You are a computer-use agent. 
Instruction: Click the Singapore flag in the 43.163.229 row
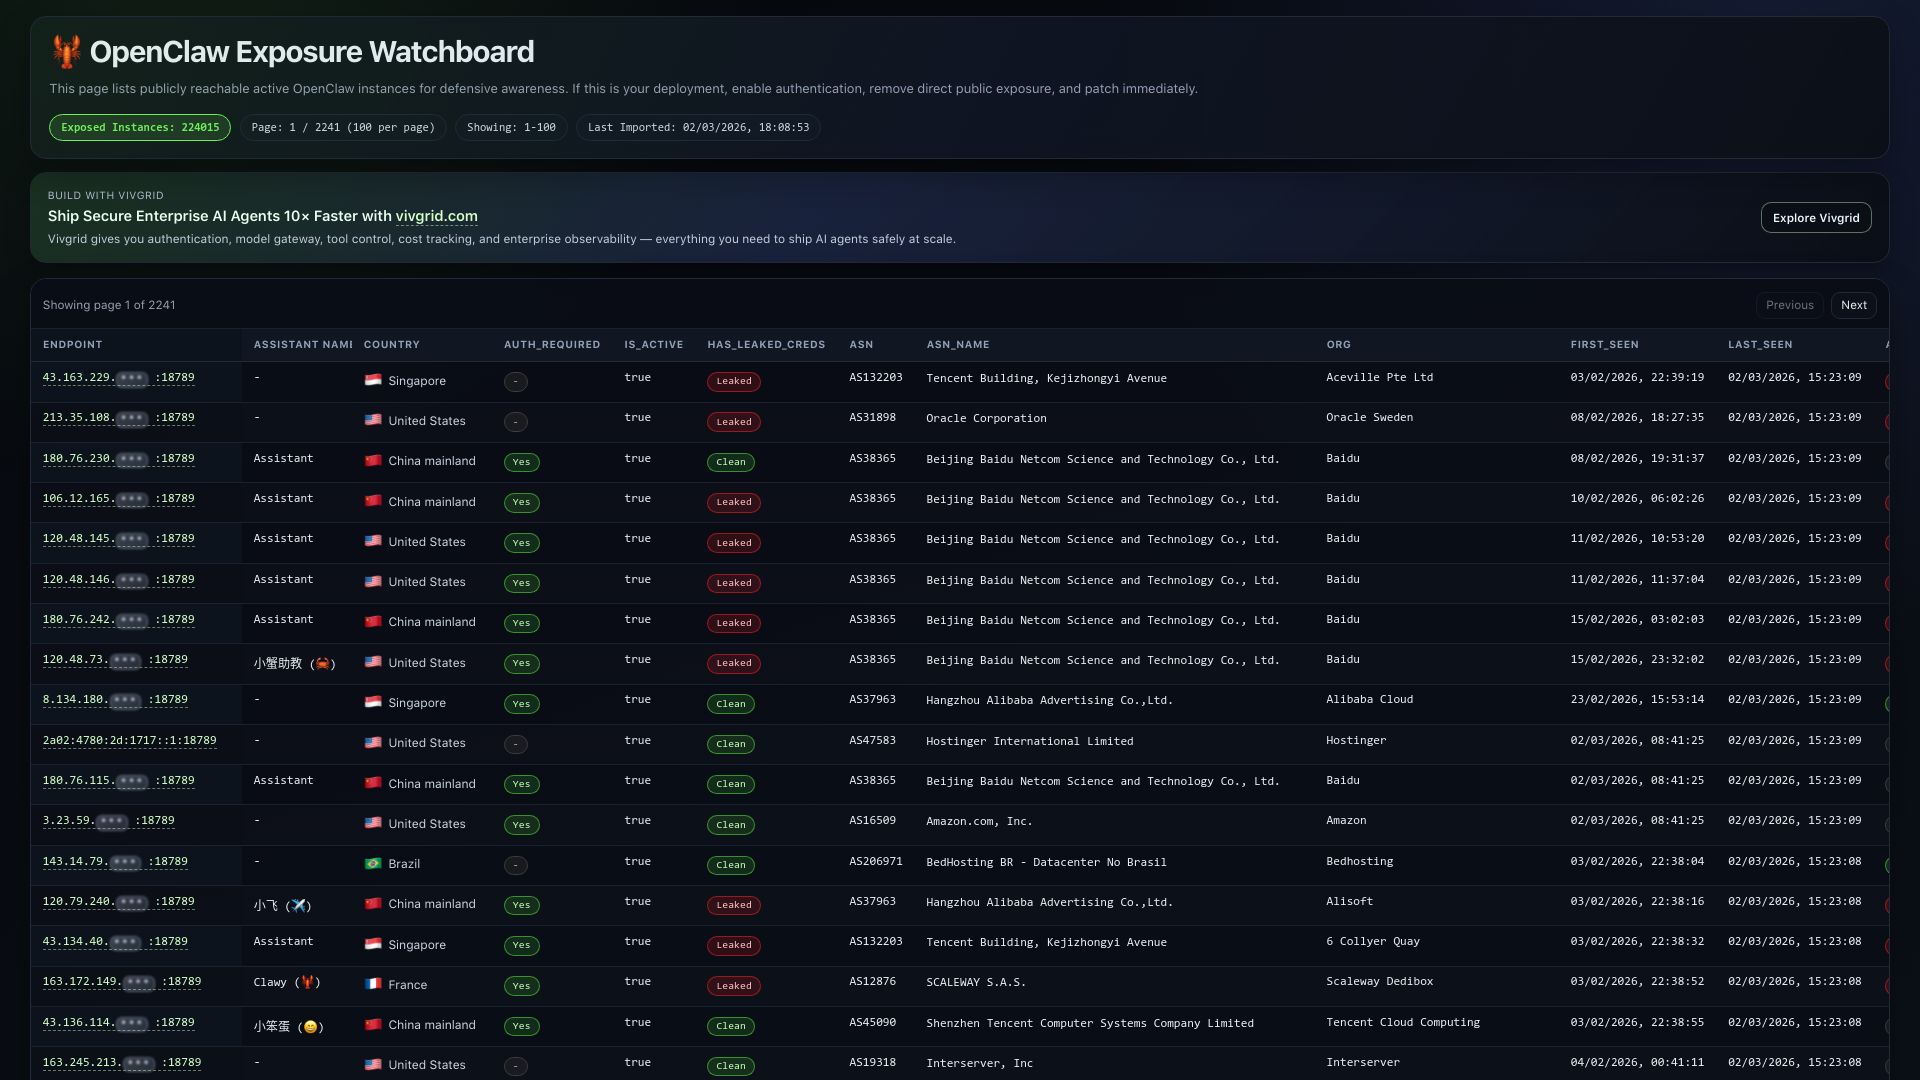[x=373, y=380]
